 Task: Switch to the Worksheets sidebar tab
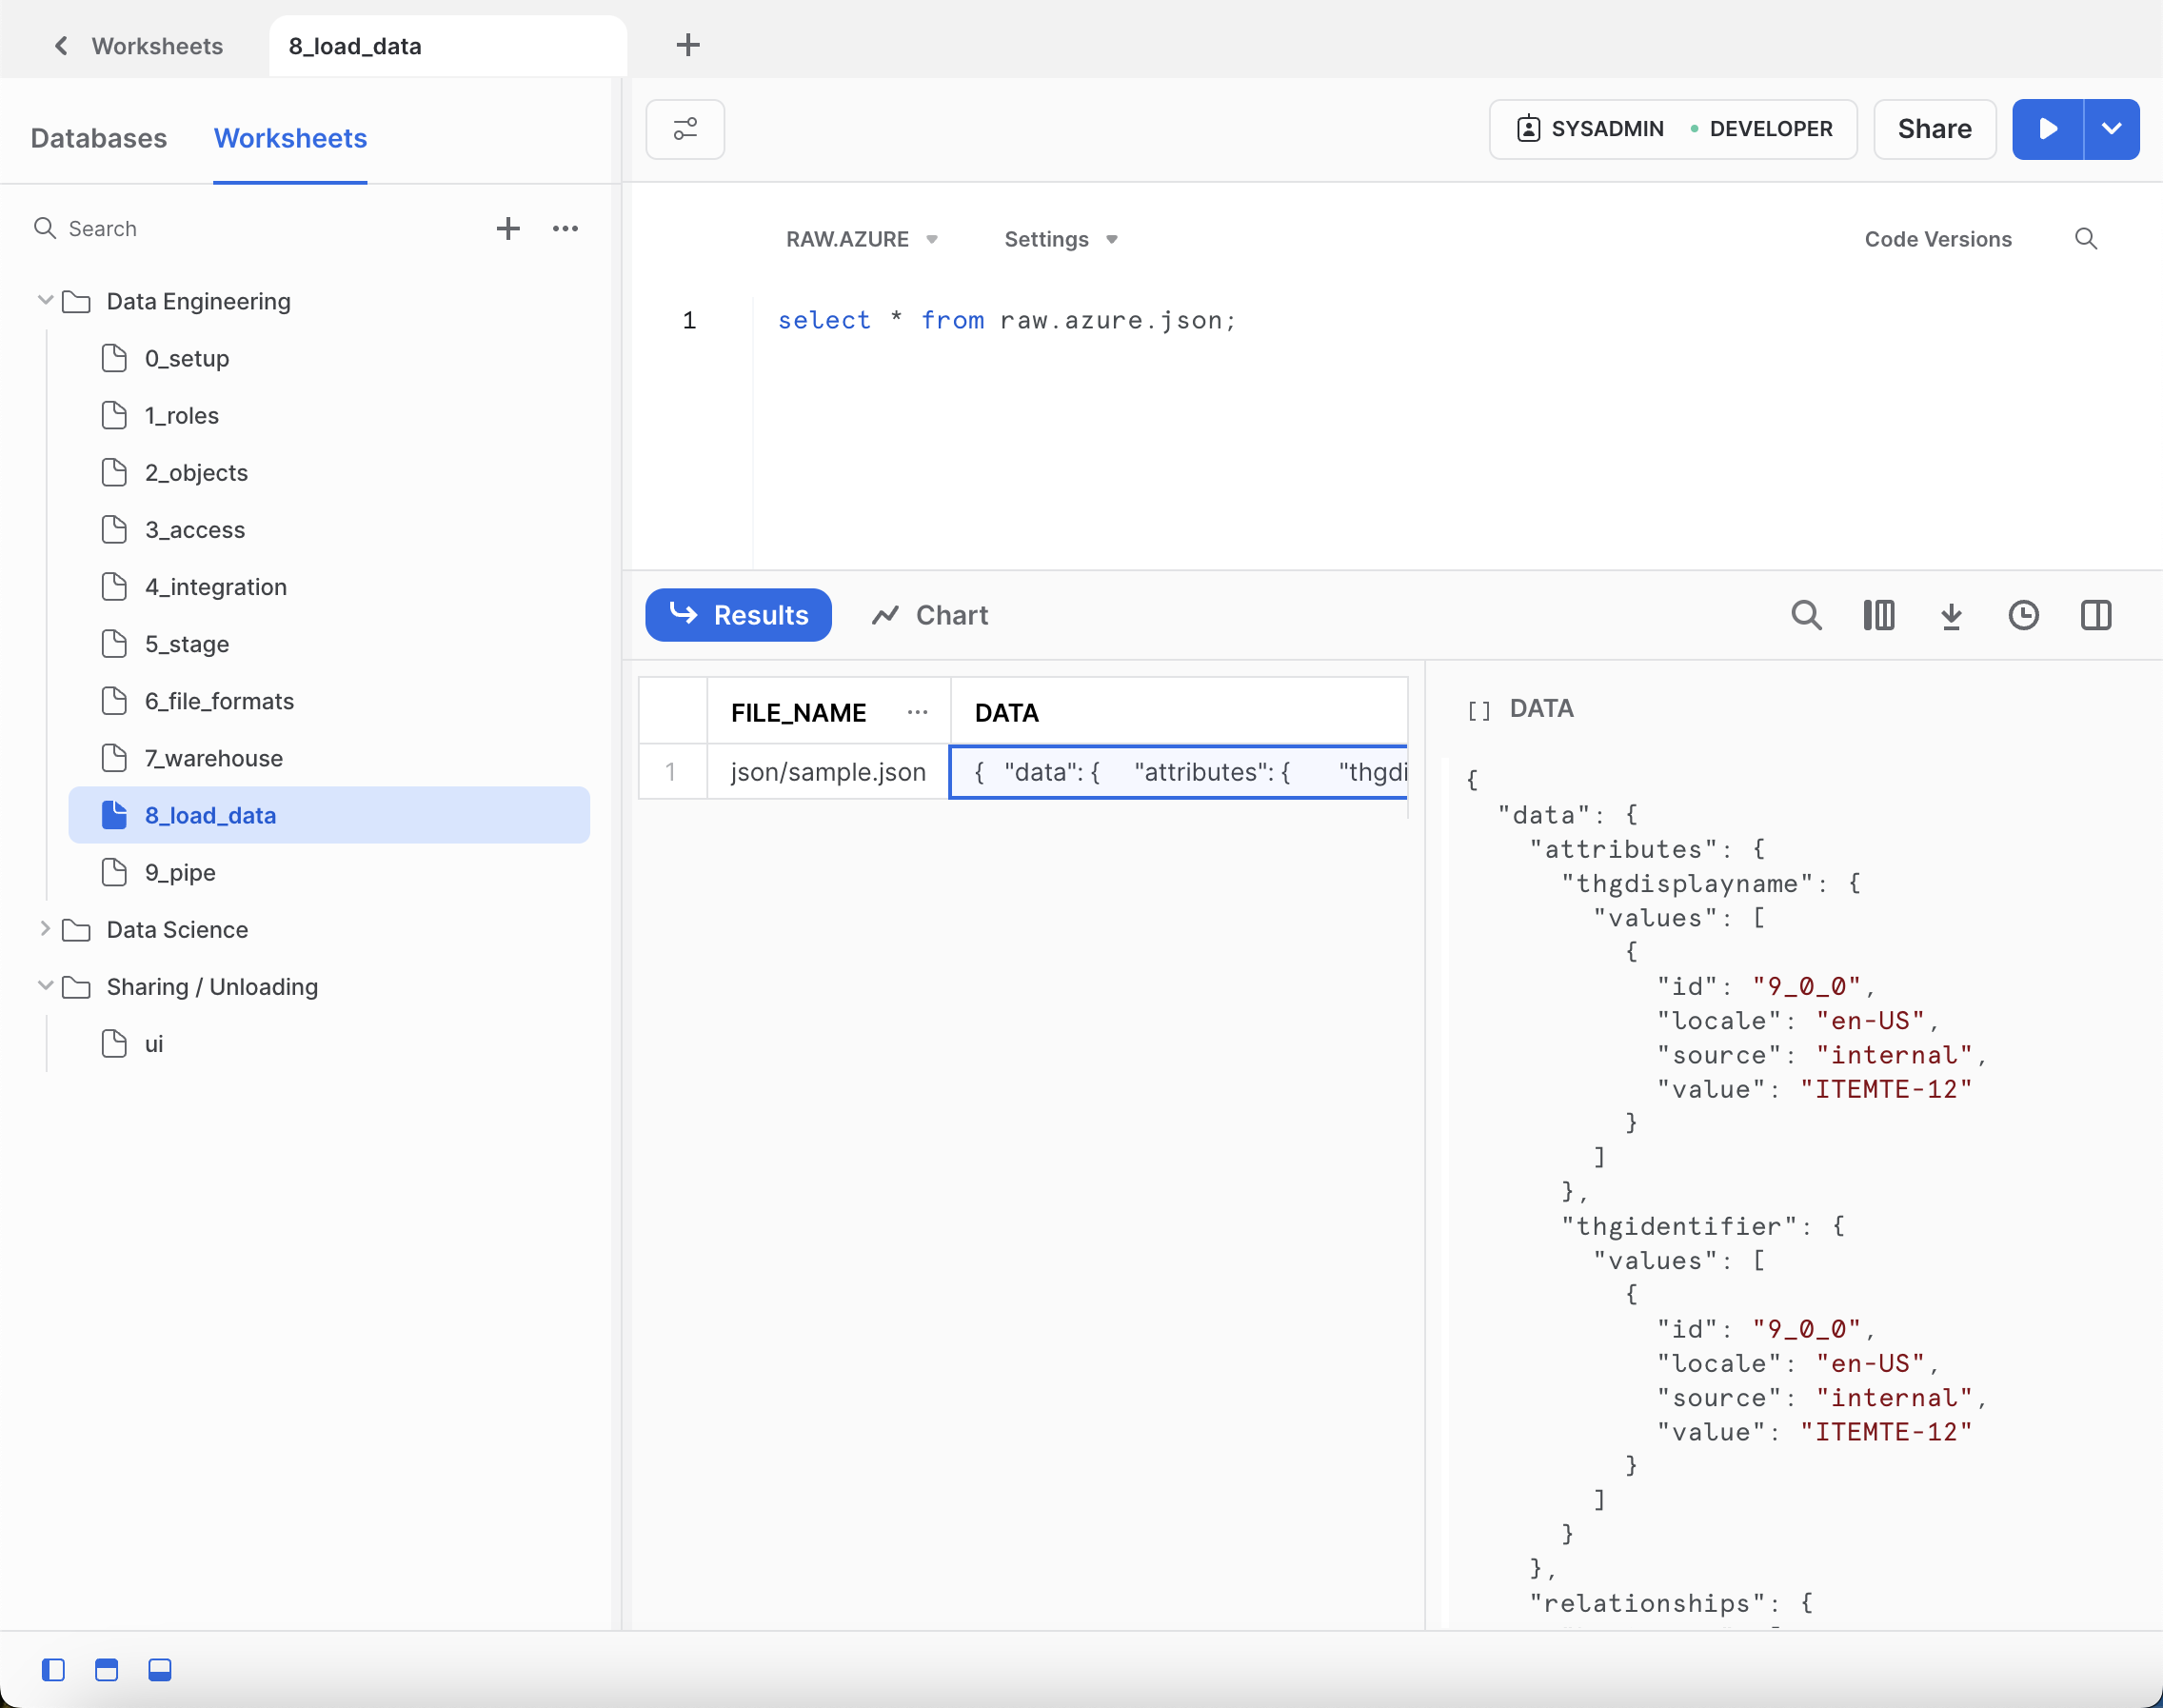[290, 138]
